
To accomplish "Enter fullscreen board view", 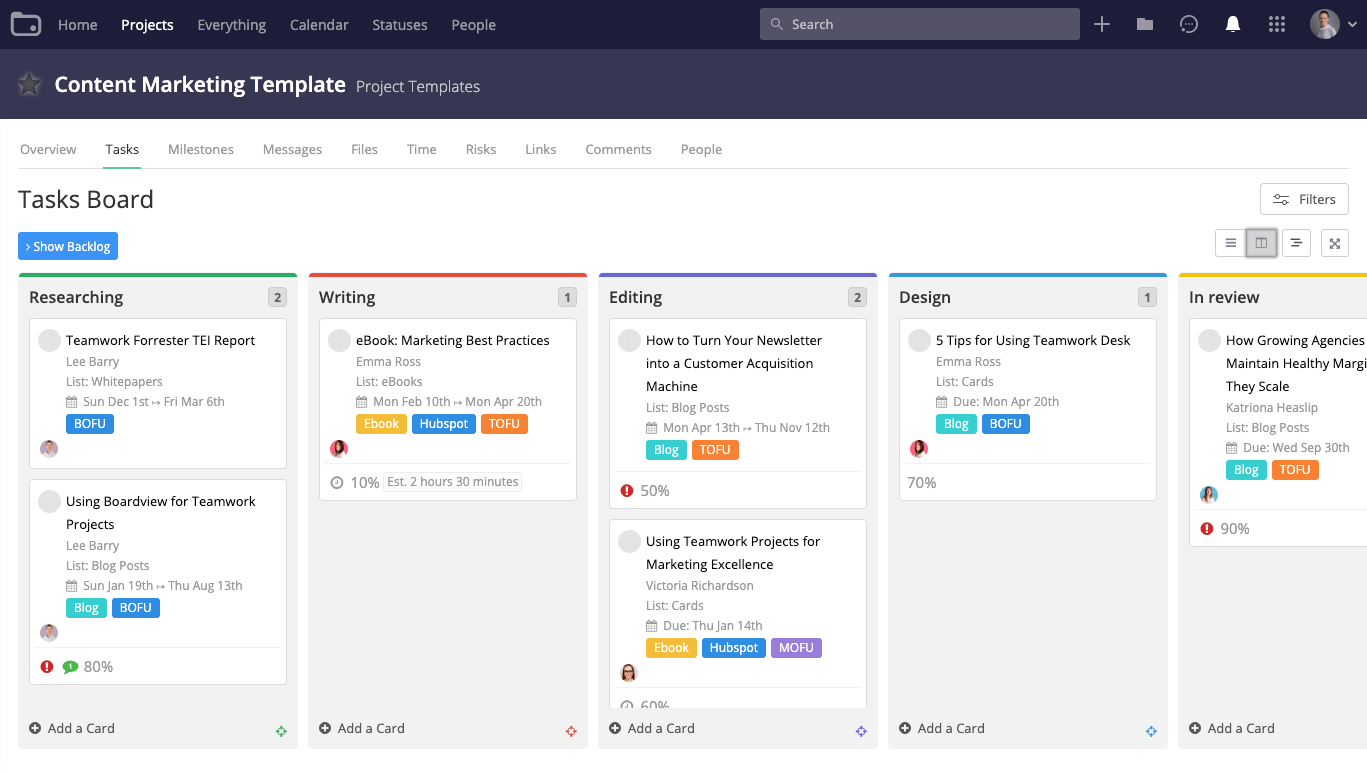I will point(1334,242).
